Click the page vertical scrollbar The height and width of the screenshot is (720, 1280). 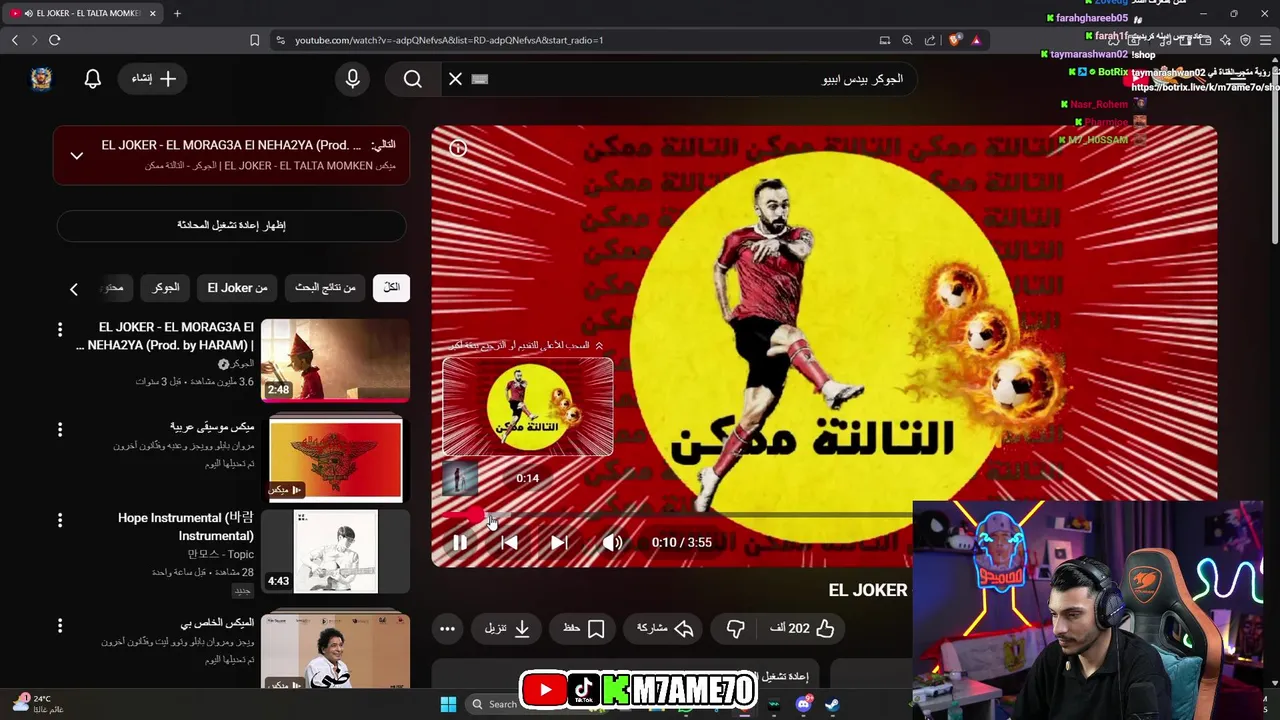point(1274,150)
